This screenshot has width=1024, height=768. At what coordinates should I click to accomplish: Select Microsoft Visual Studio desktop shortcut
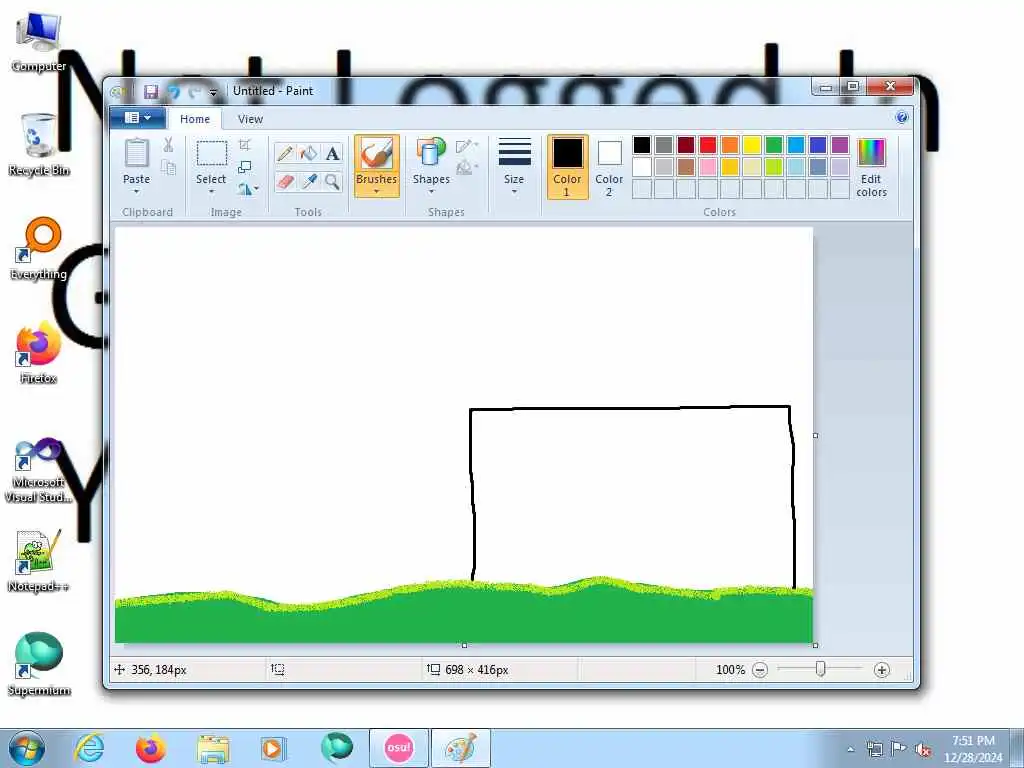tap(39, 470)
